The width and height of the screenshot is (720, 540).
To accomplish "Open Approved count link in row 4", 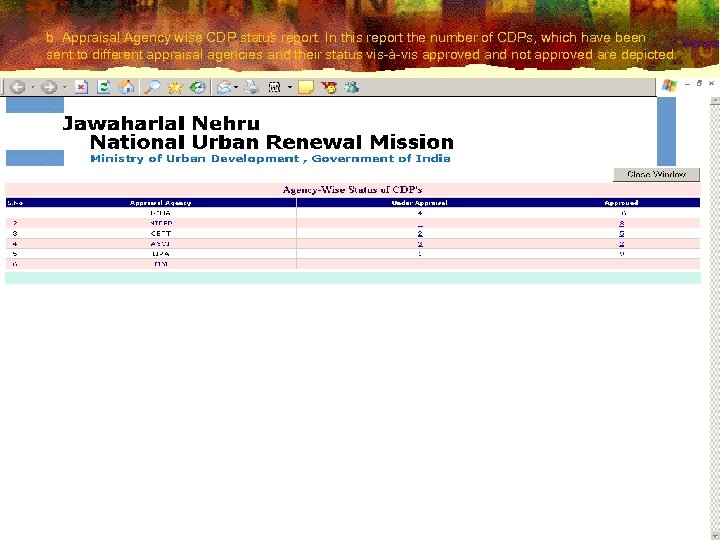I will click(622, 244).
